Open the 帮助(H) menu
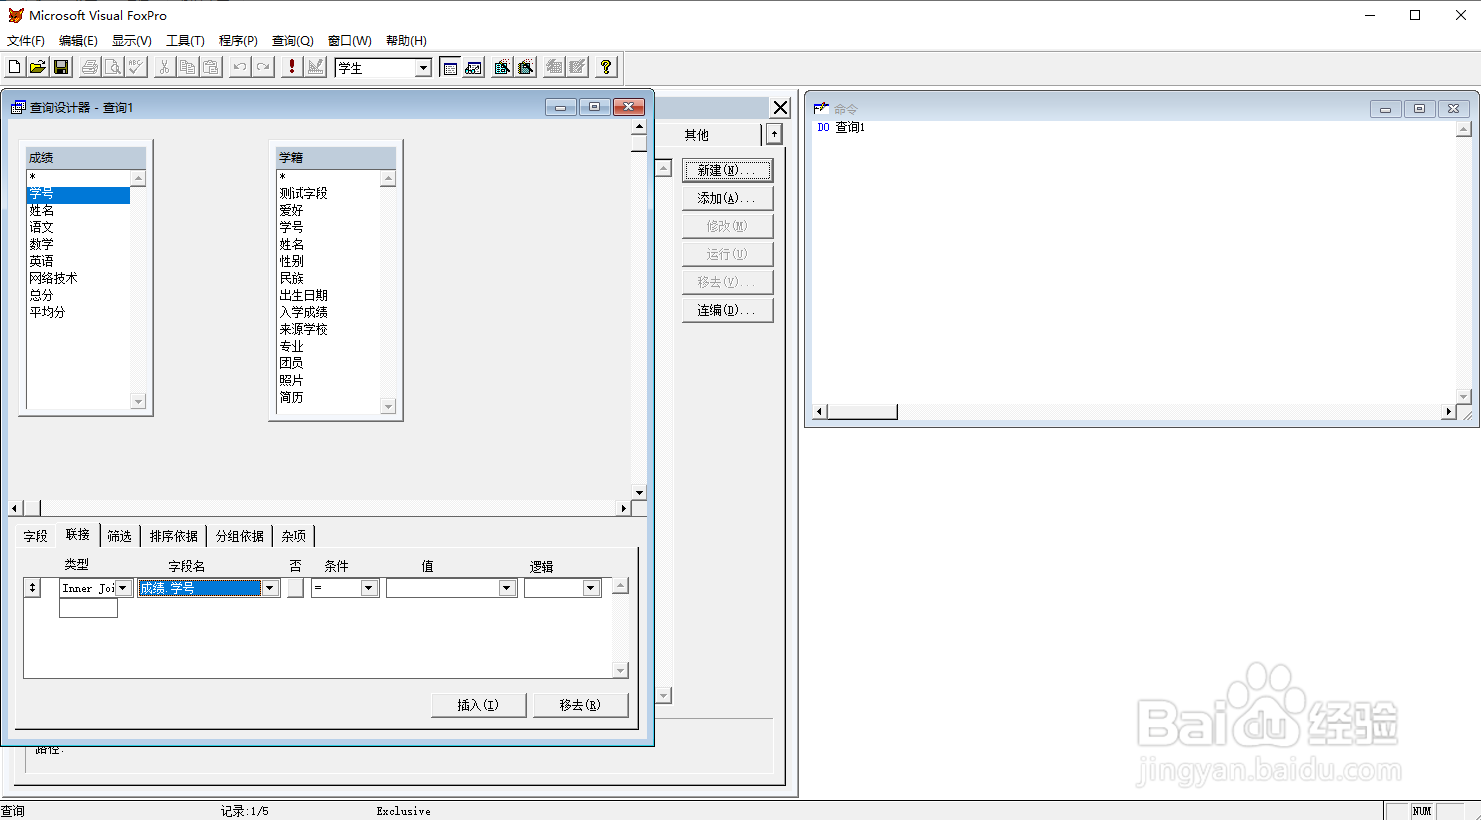The image size is (1481, 820). point(406,41)
